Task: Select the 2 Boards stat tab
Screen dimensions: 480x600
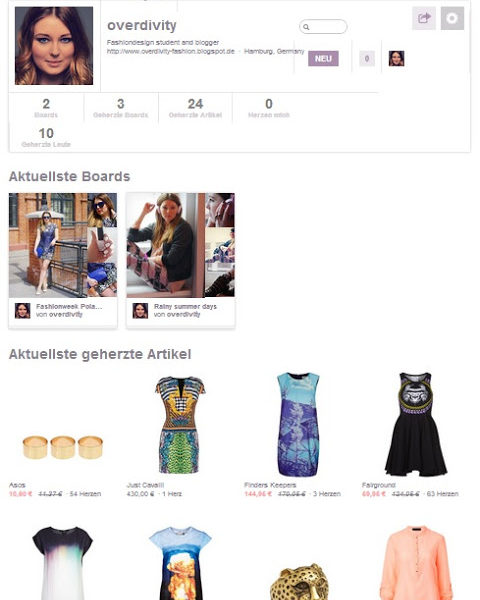Action: pos(46,108)
